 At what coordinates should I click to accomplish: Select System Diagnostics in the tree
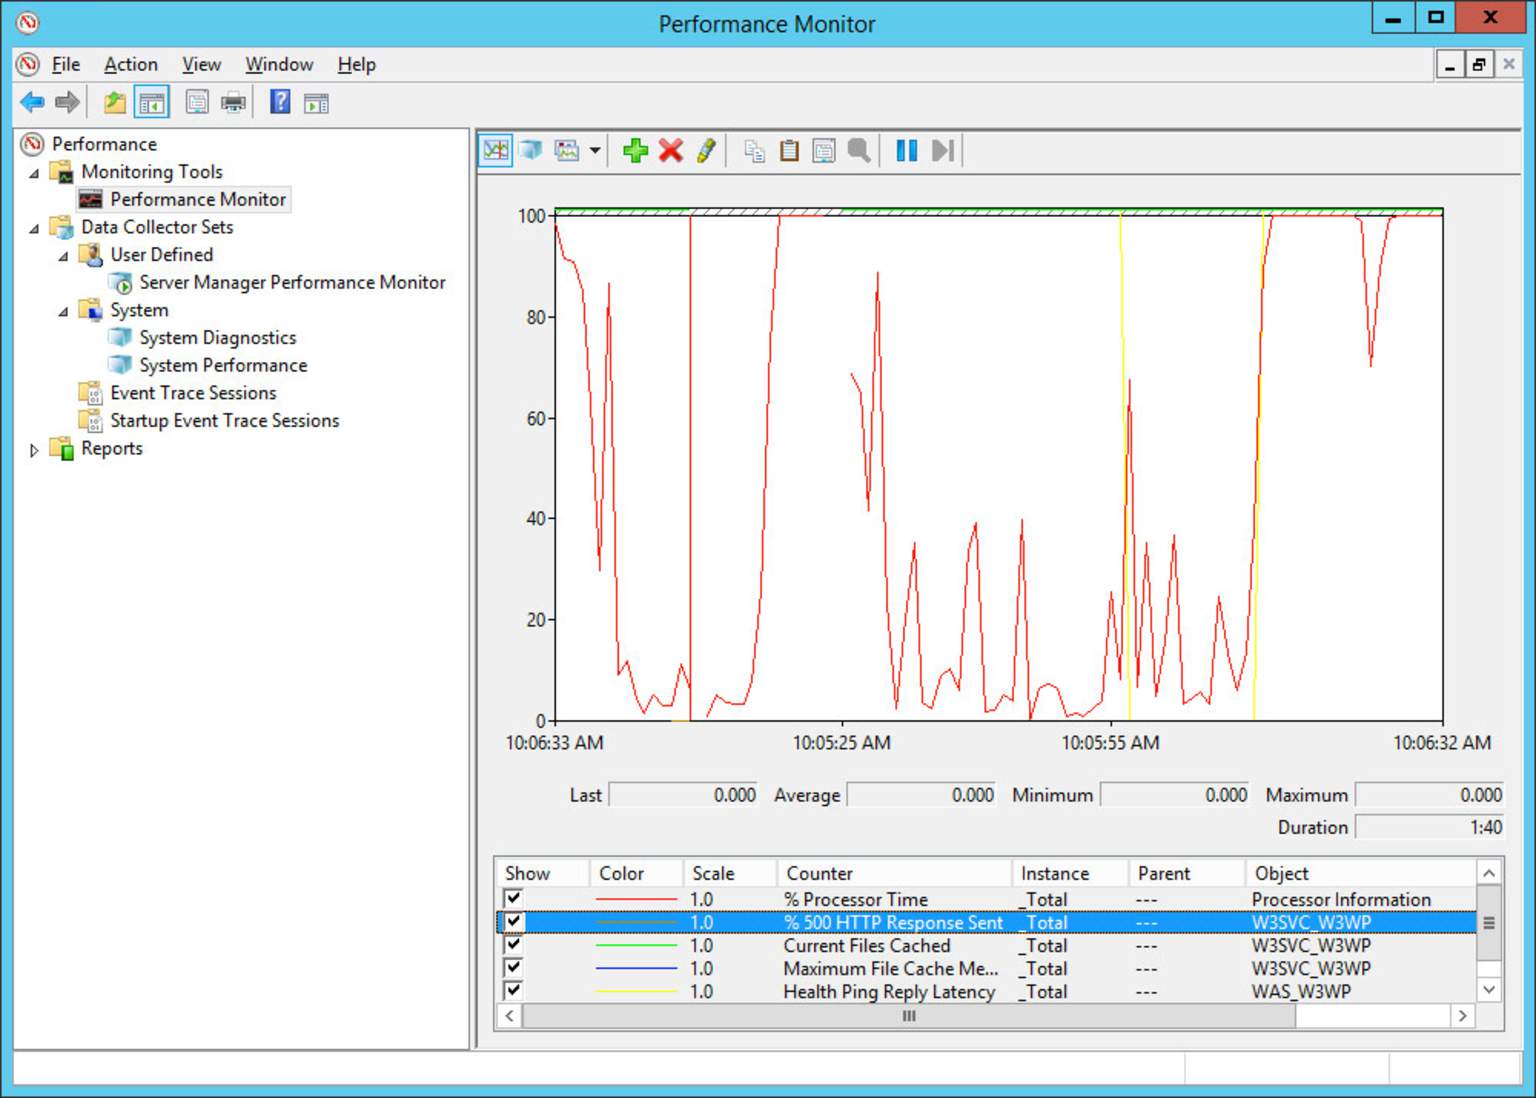[216, 337]
